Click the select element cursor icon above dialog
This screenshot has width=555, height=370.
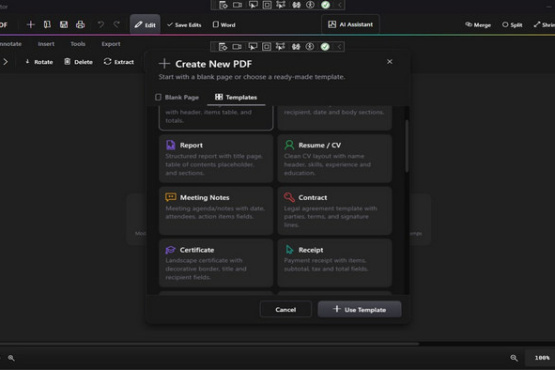click(x=253, y=46)
